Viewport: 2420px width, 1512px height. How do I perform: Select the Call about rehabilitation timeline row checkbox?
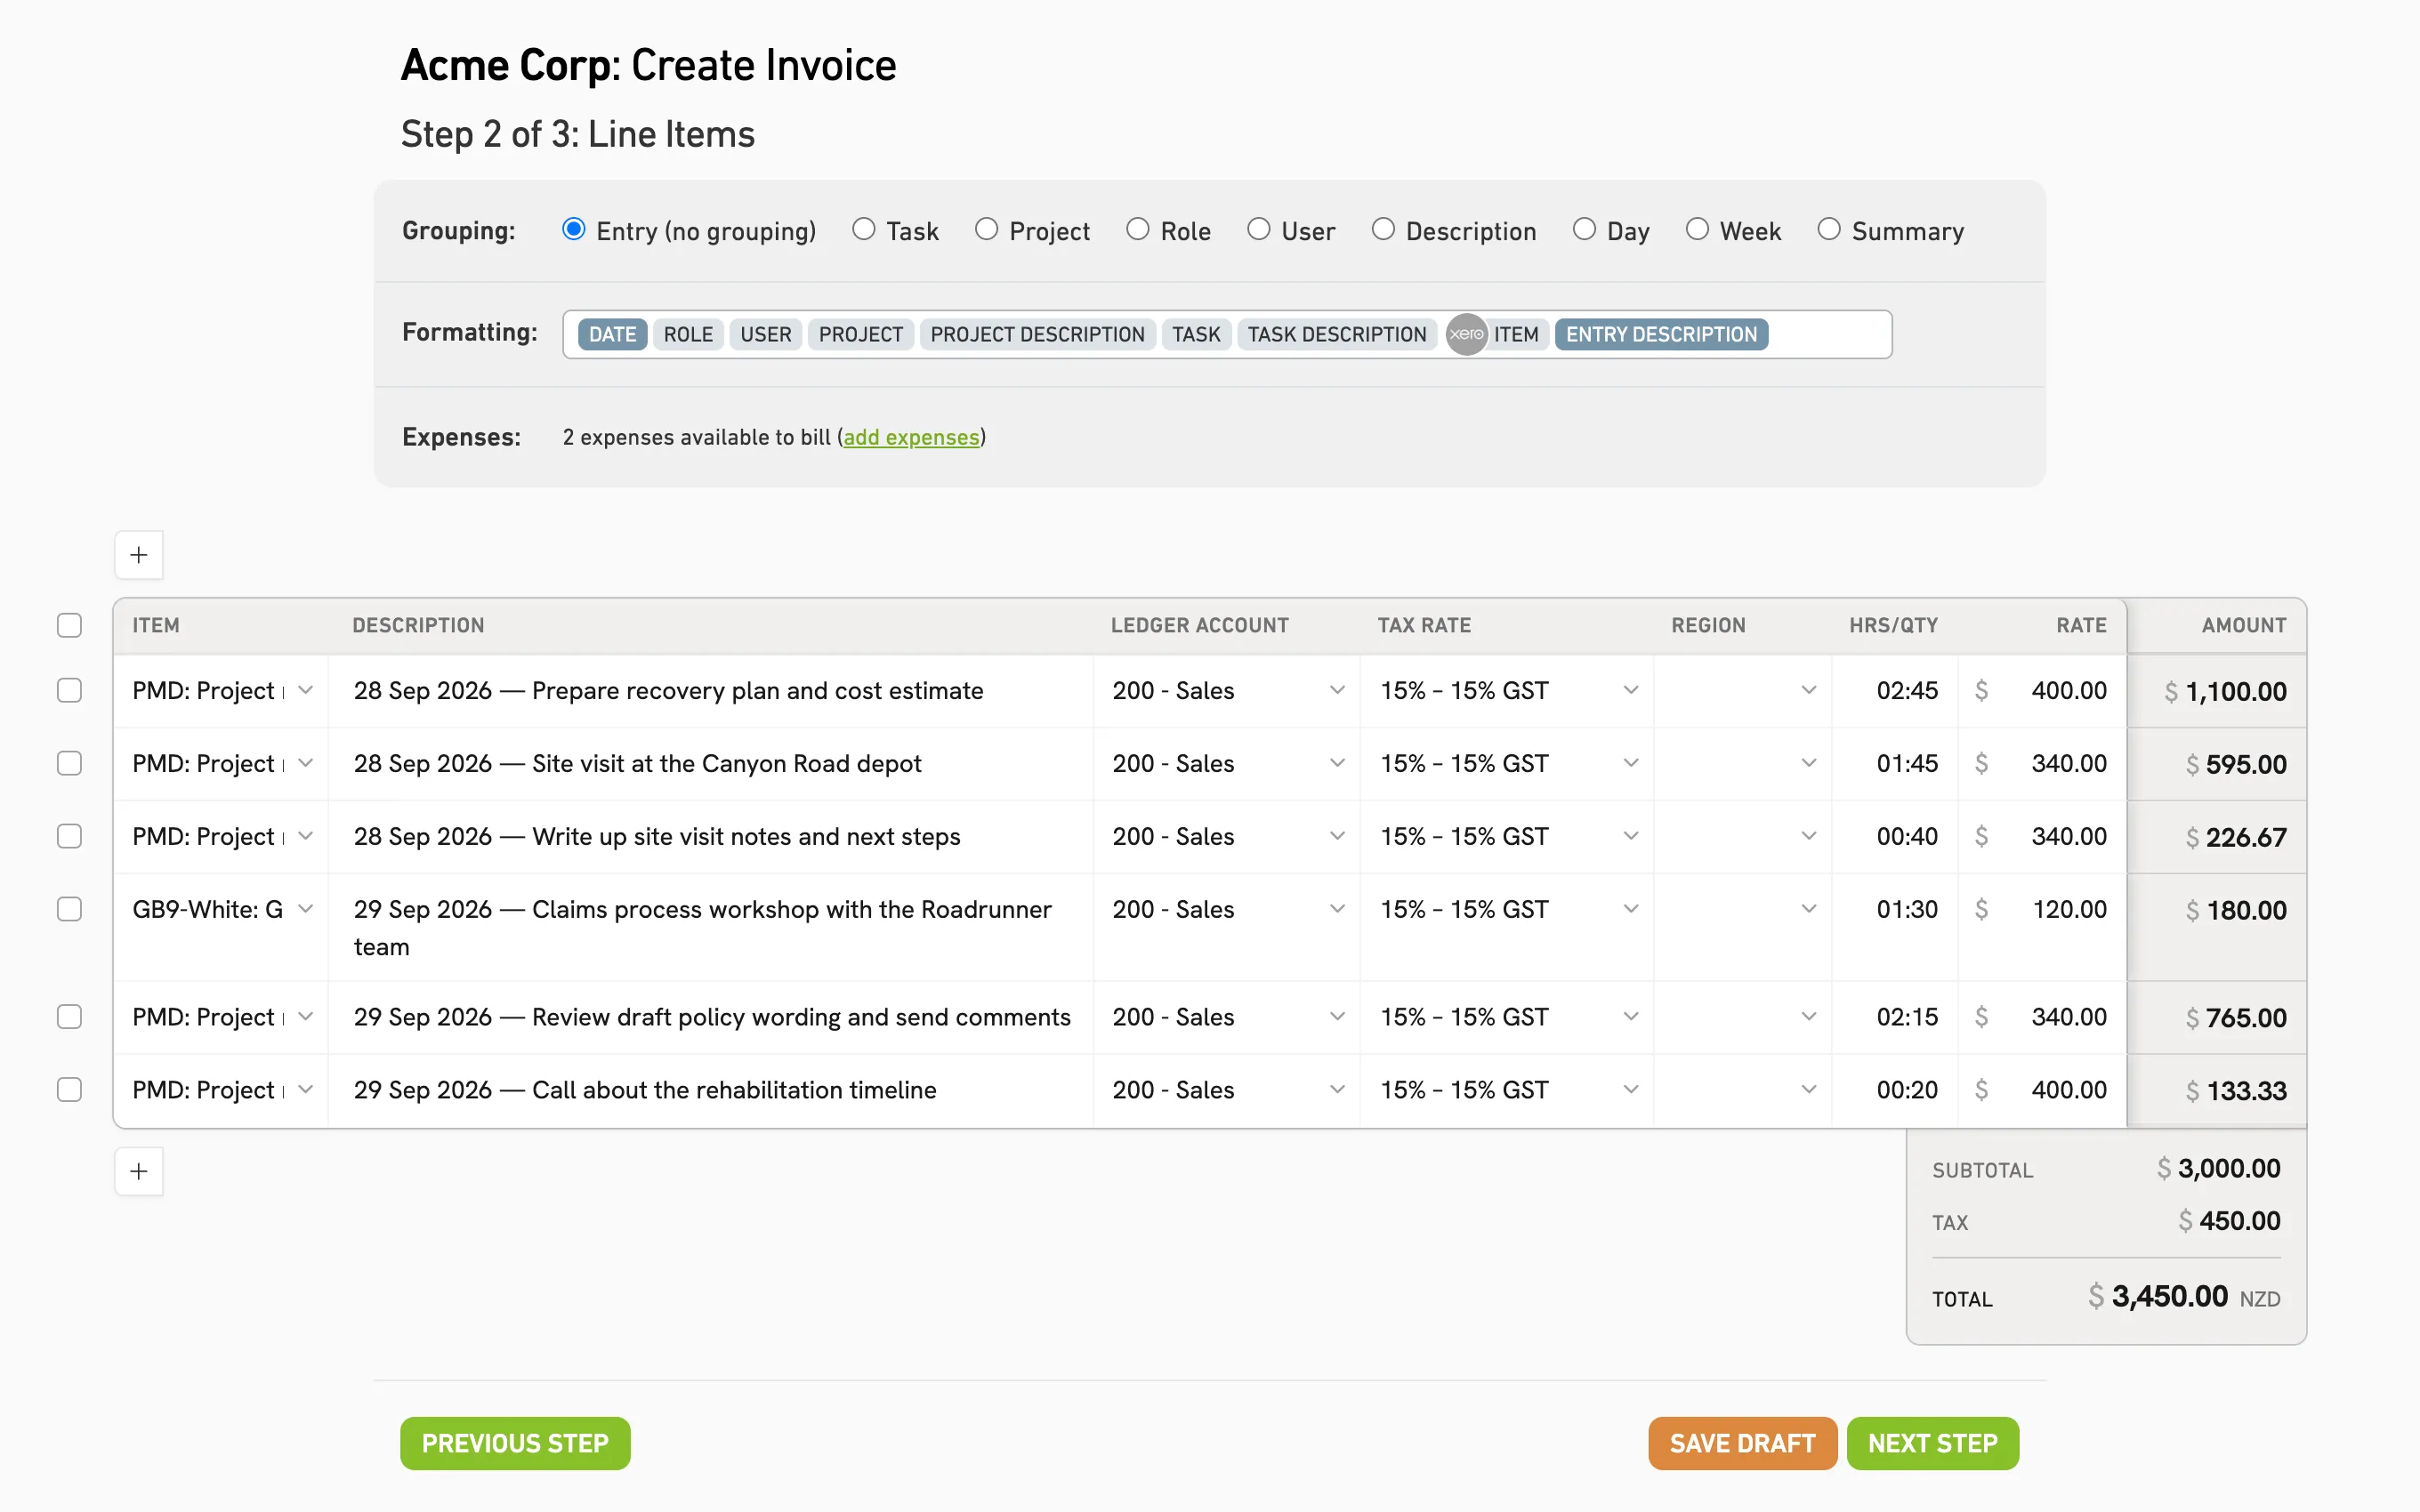click(69, 1090)
